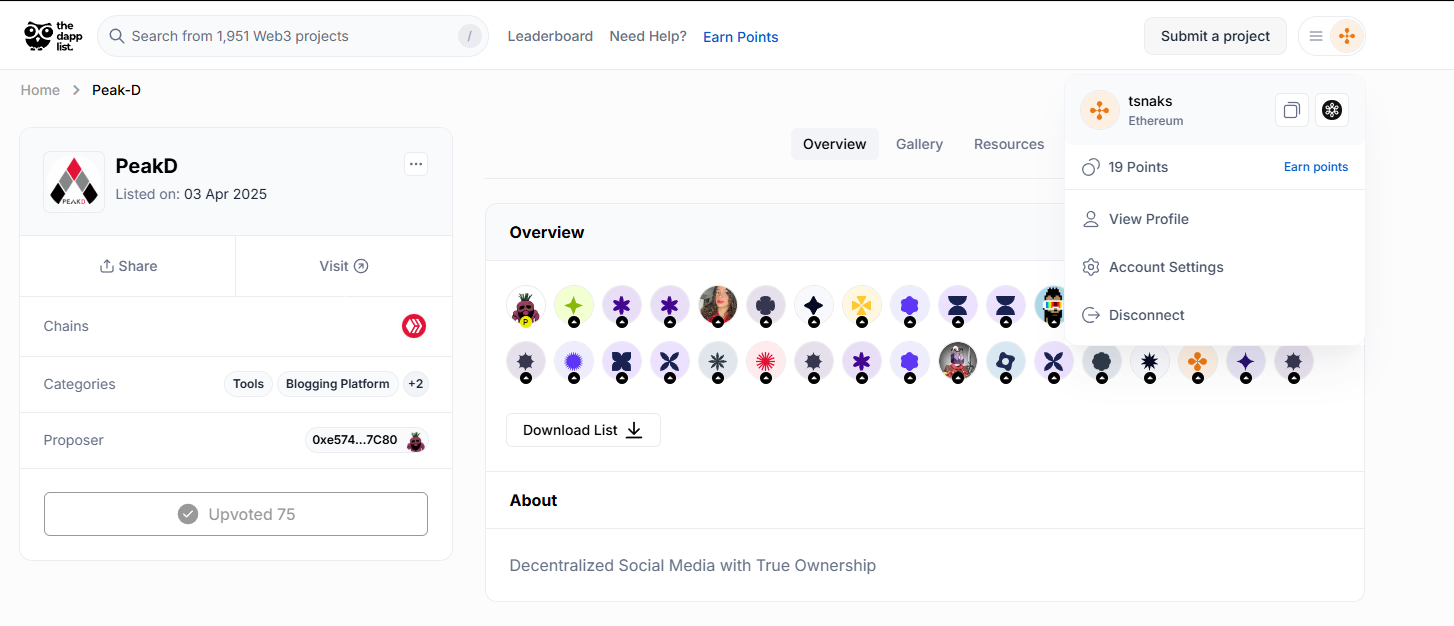
Task: Click Earn points in the account dropdown
Action: tap(1316, 167)
